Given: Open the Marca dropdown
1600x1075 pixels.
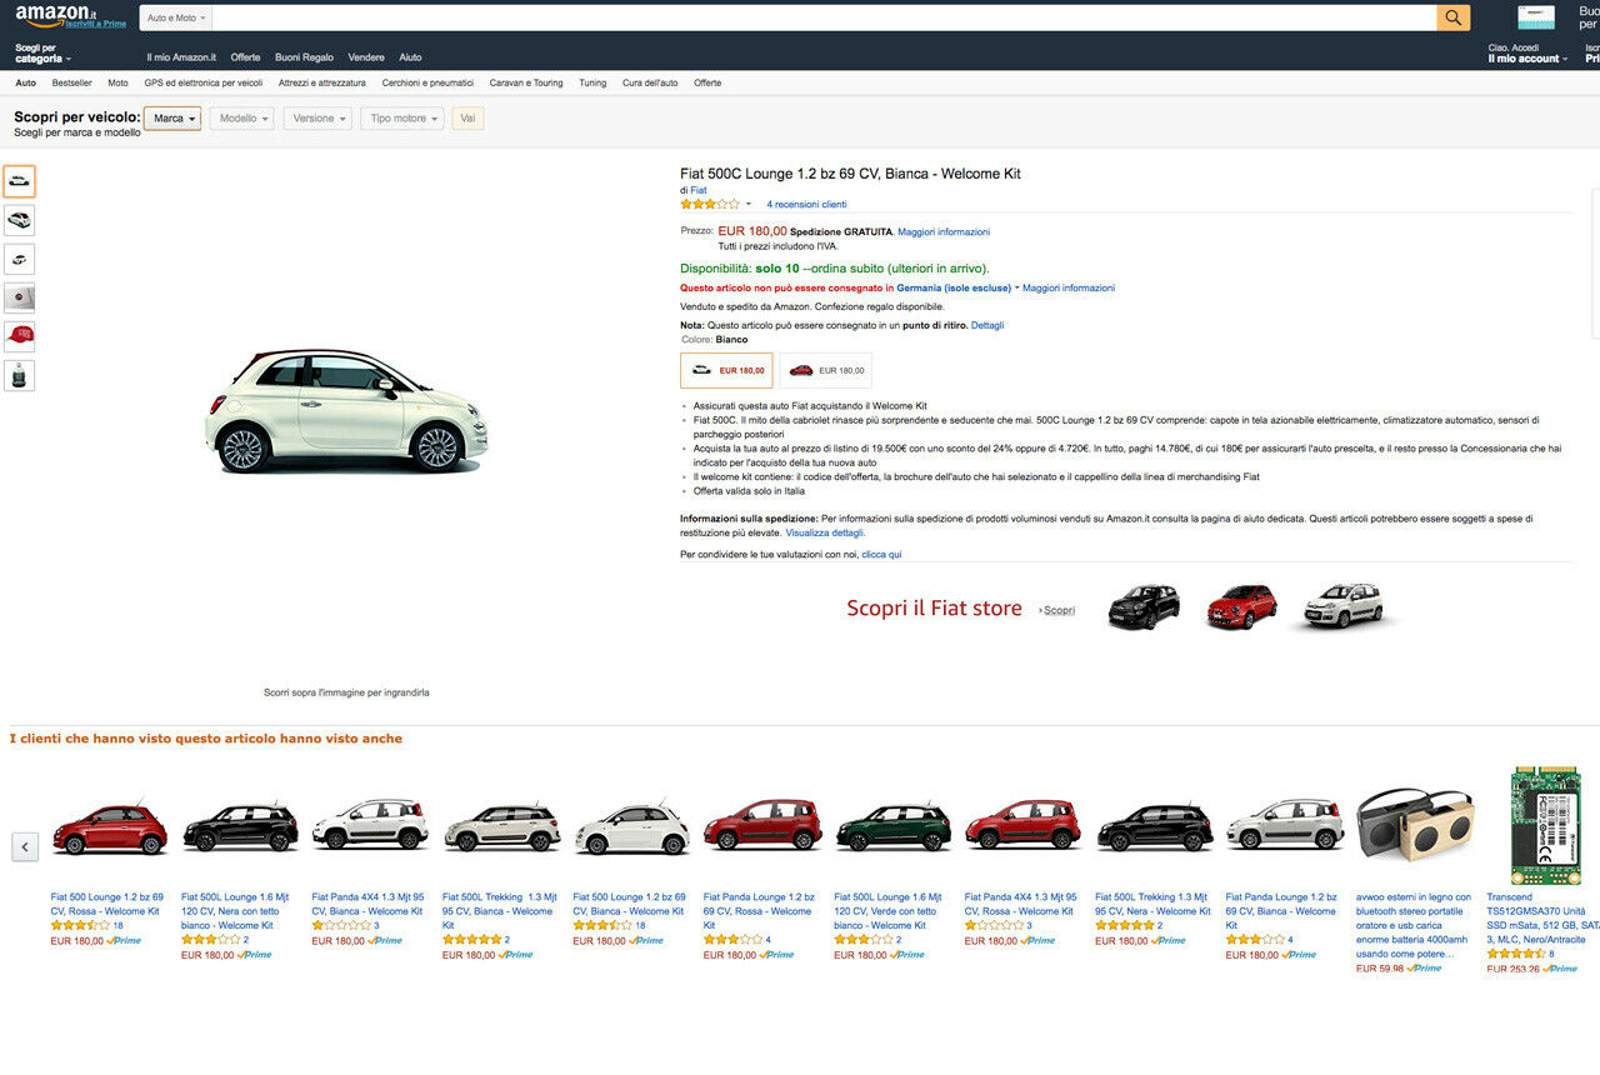Looking at the screenshot, I should point(173,118).
